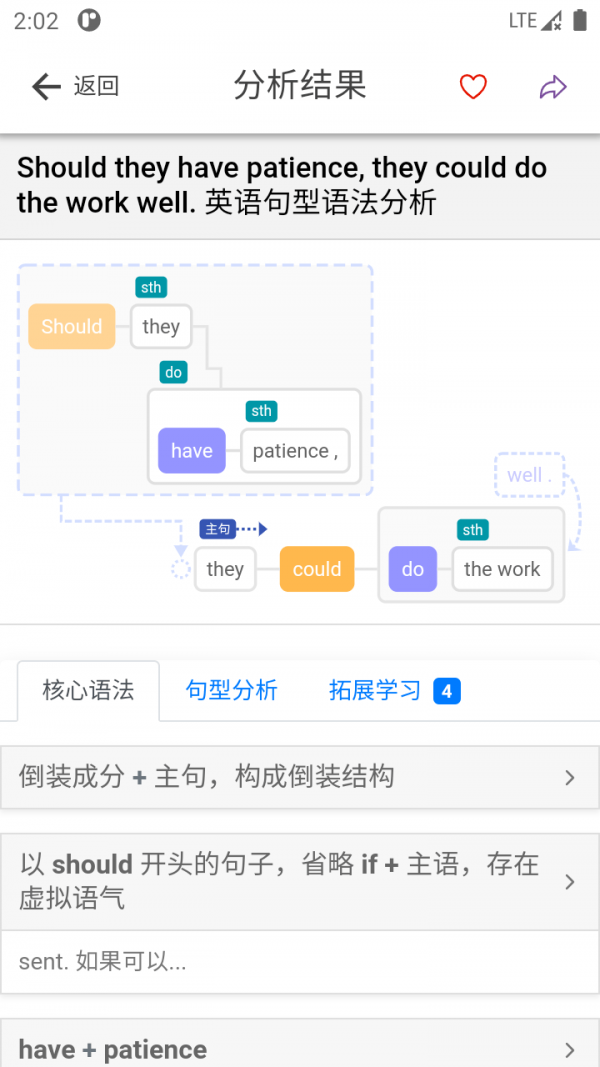Expand the 'should' 开头 subjunctive grammar item
This screenshot has height=1067, width=600.
click(x=300, y=881)
